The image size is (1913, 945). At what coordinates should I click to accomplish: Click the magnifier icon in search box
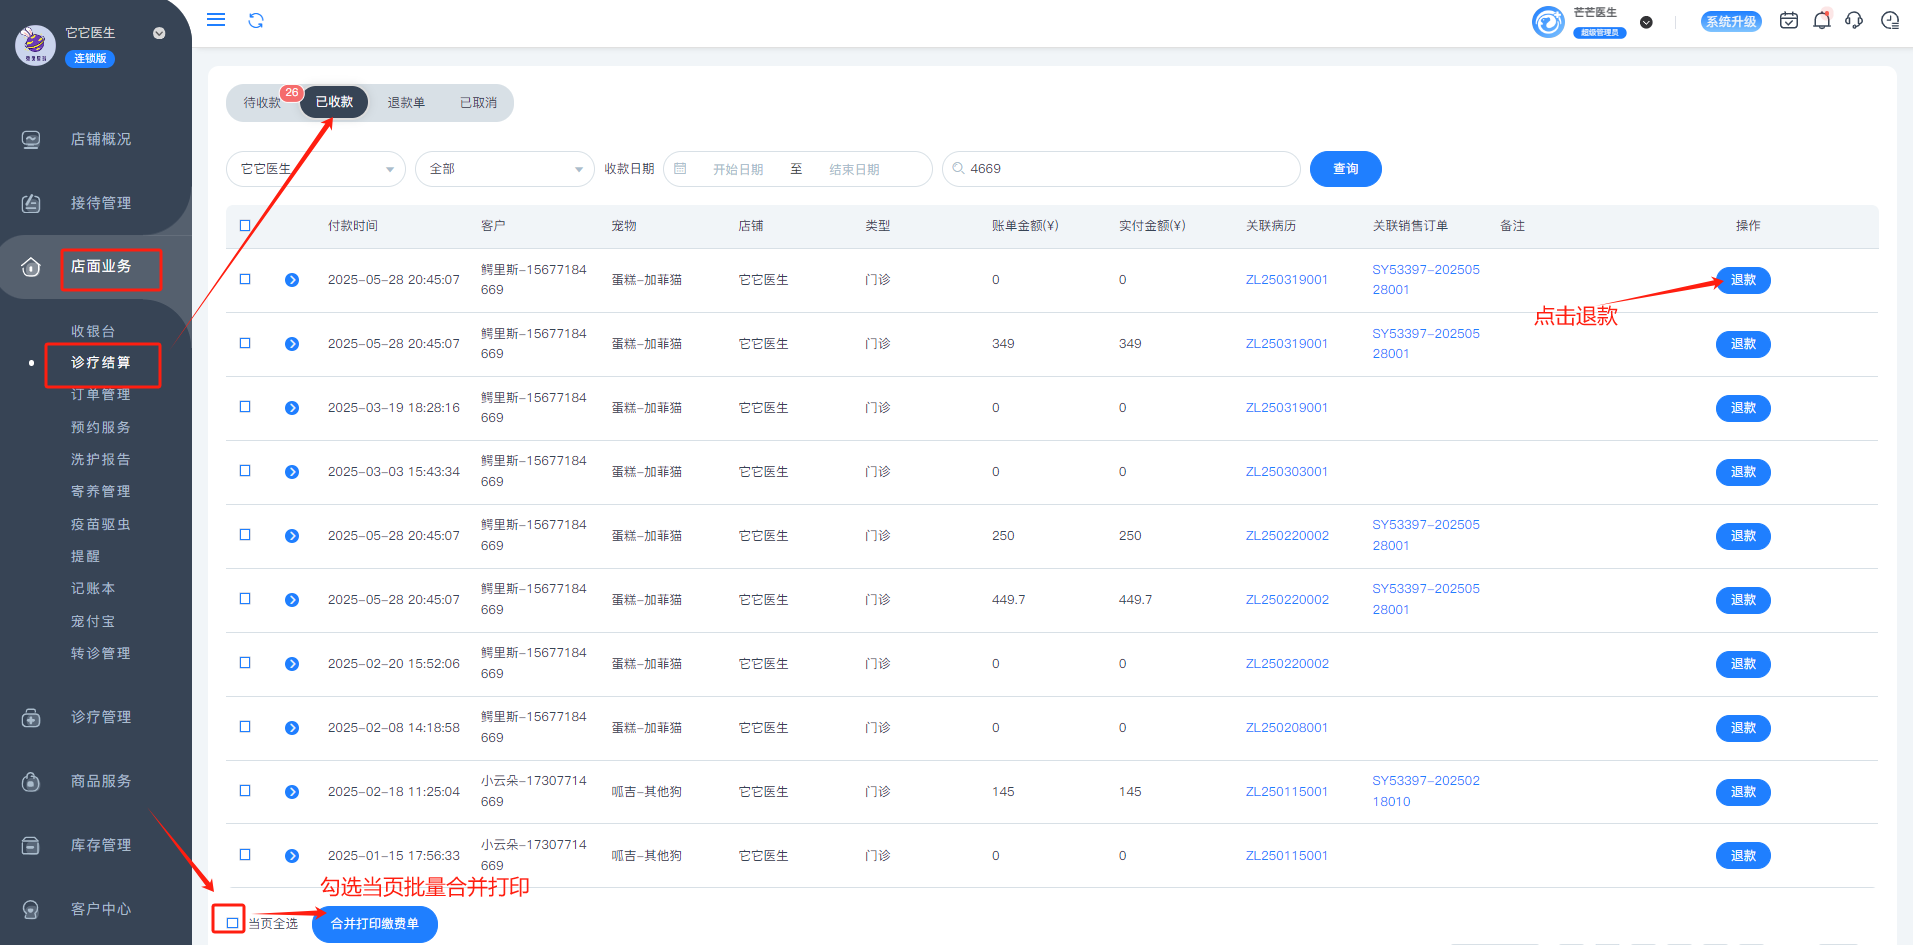958,169
